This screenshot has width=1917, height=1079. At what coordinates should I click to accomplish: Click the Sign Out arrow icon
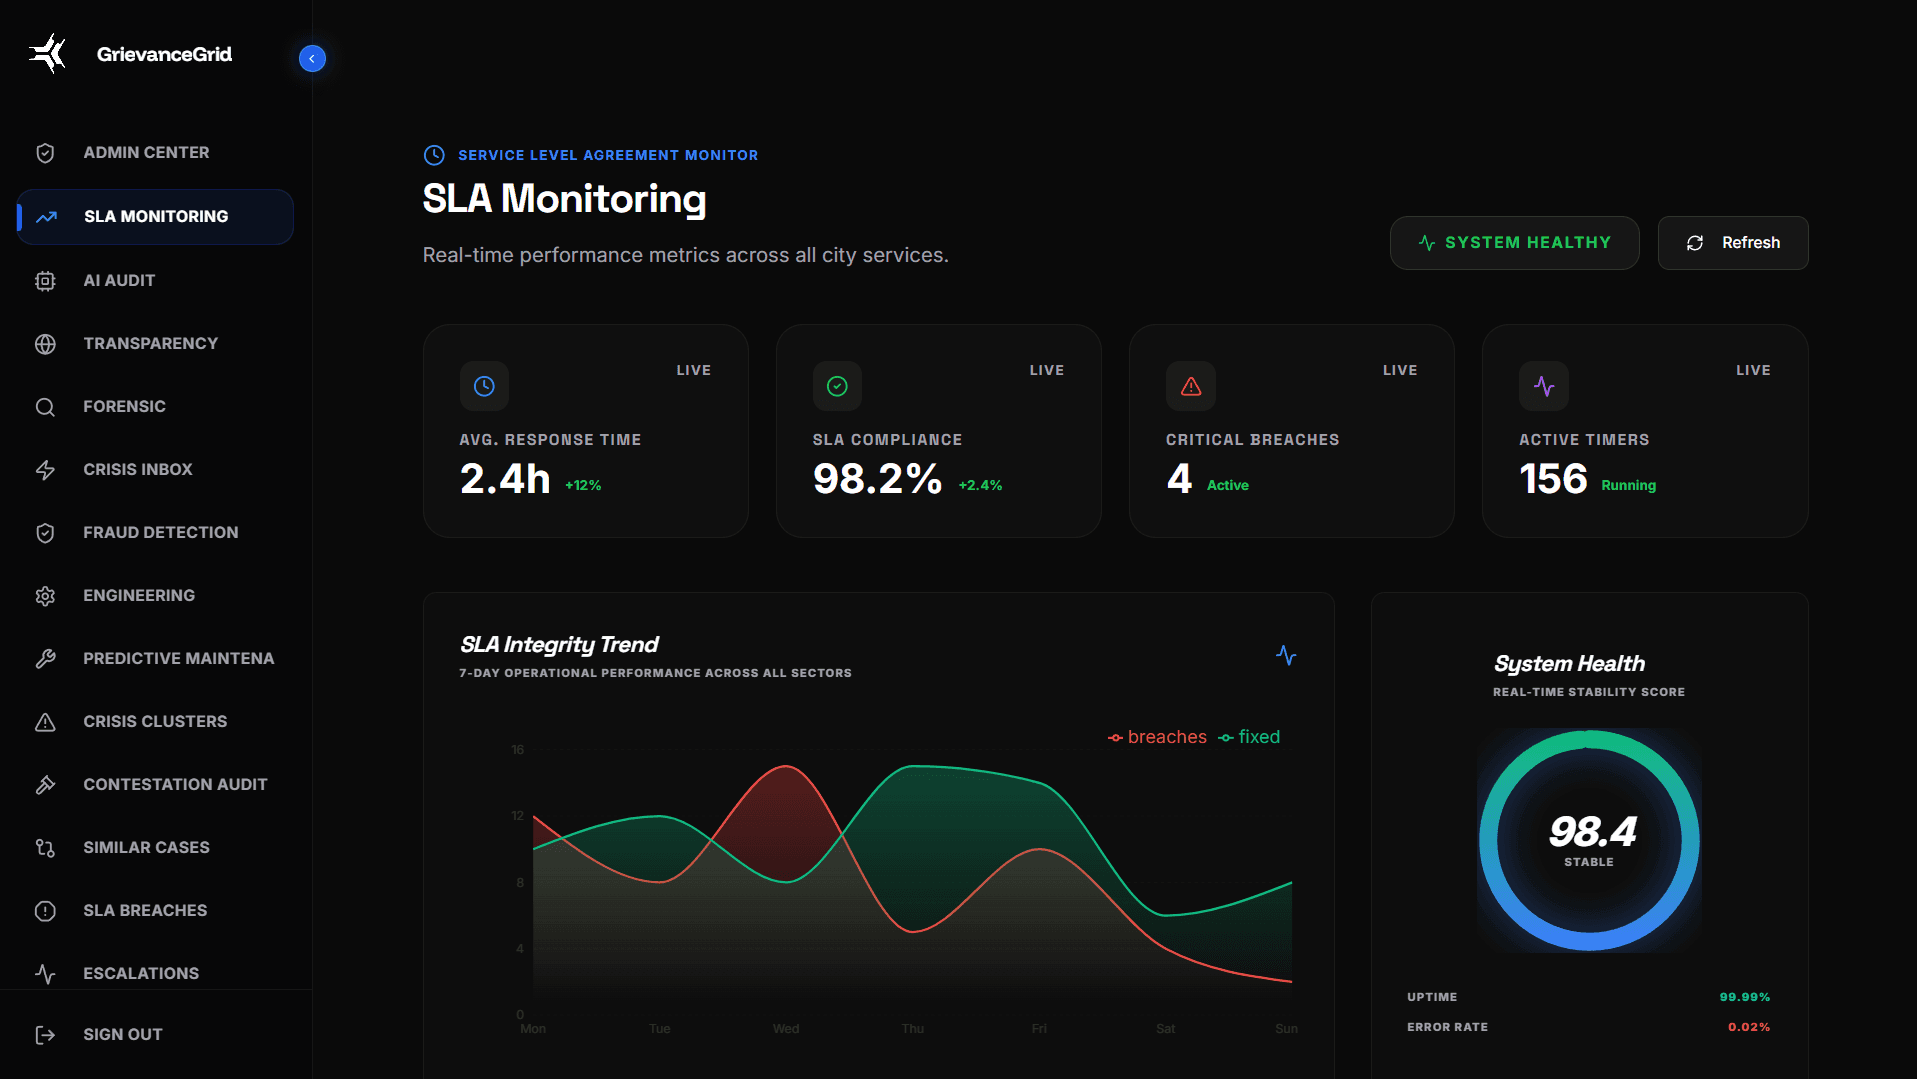45,1035
